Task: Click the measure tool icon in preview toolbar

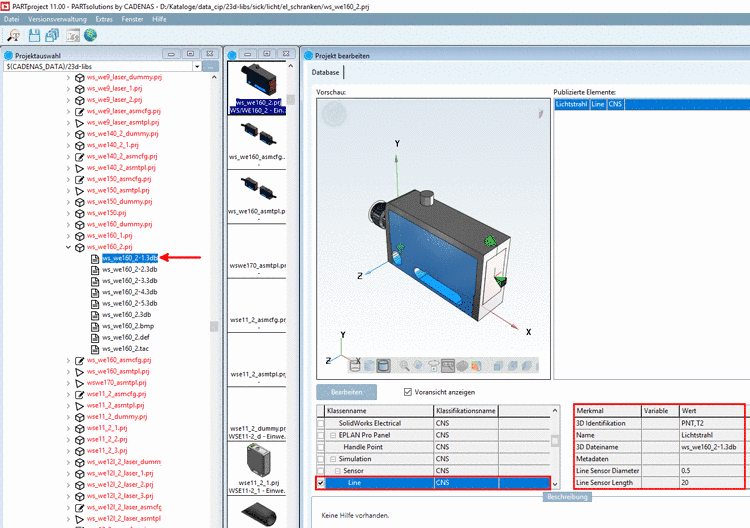Action: coord(448,366)
